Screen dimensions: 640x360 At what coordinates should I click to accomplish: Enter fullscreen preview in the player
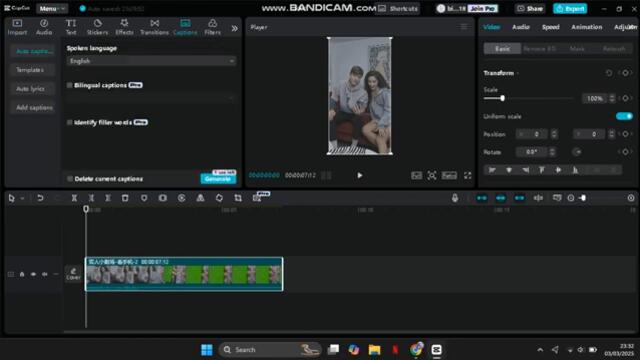click(x=468, y=176)
